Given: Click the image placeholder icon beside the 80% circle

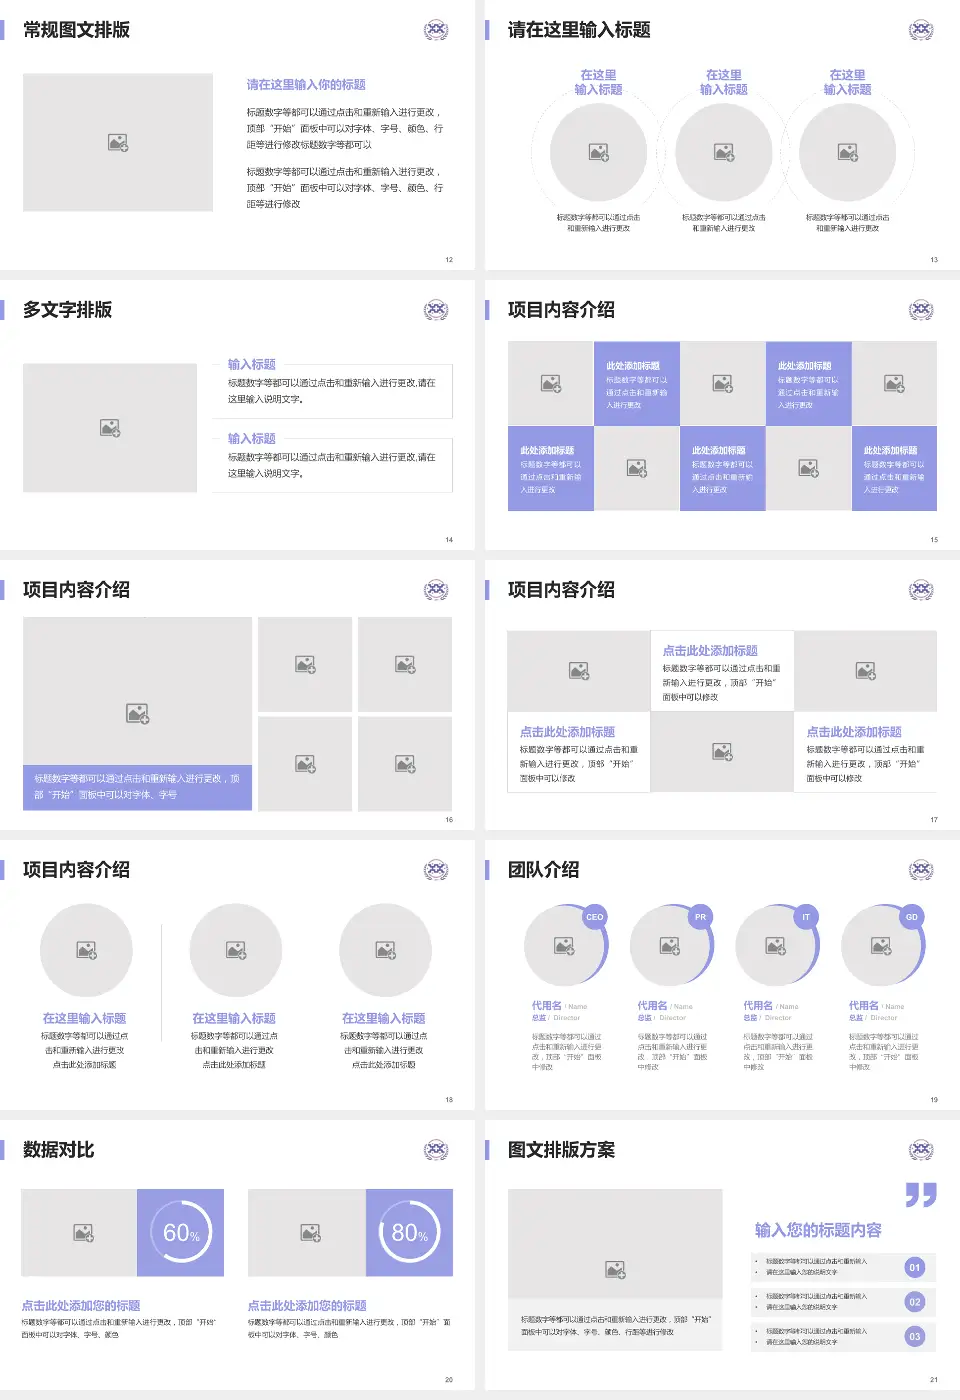Looking at the screenshot, I should click(x=311, y=1233).
